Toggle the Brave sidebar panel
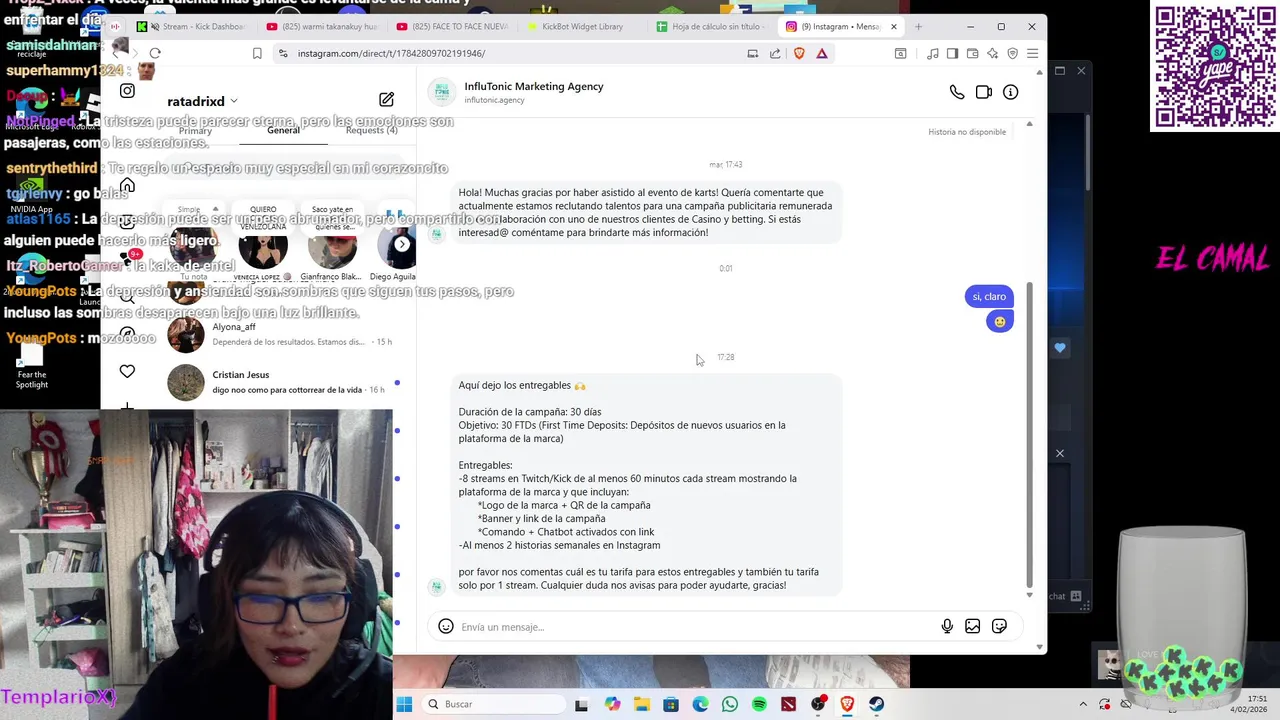1280x720 pixels. pyautogui.click(x=953, y=53)
